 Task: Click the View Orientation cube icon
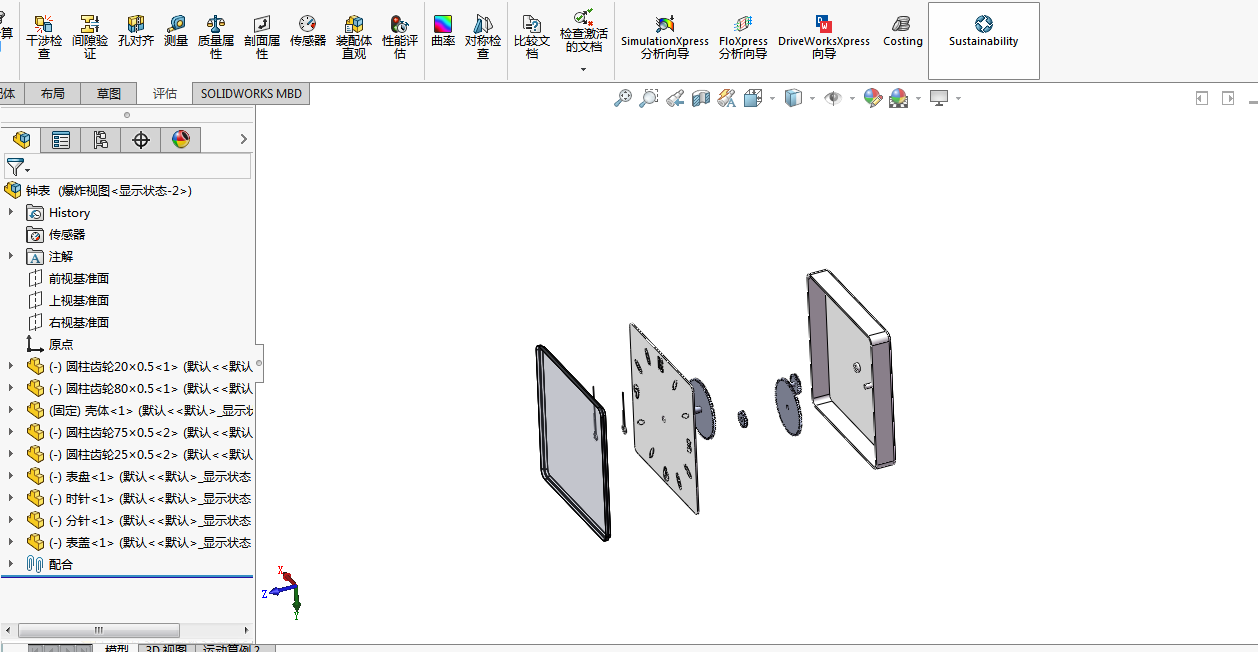(752, 98)
